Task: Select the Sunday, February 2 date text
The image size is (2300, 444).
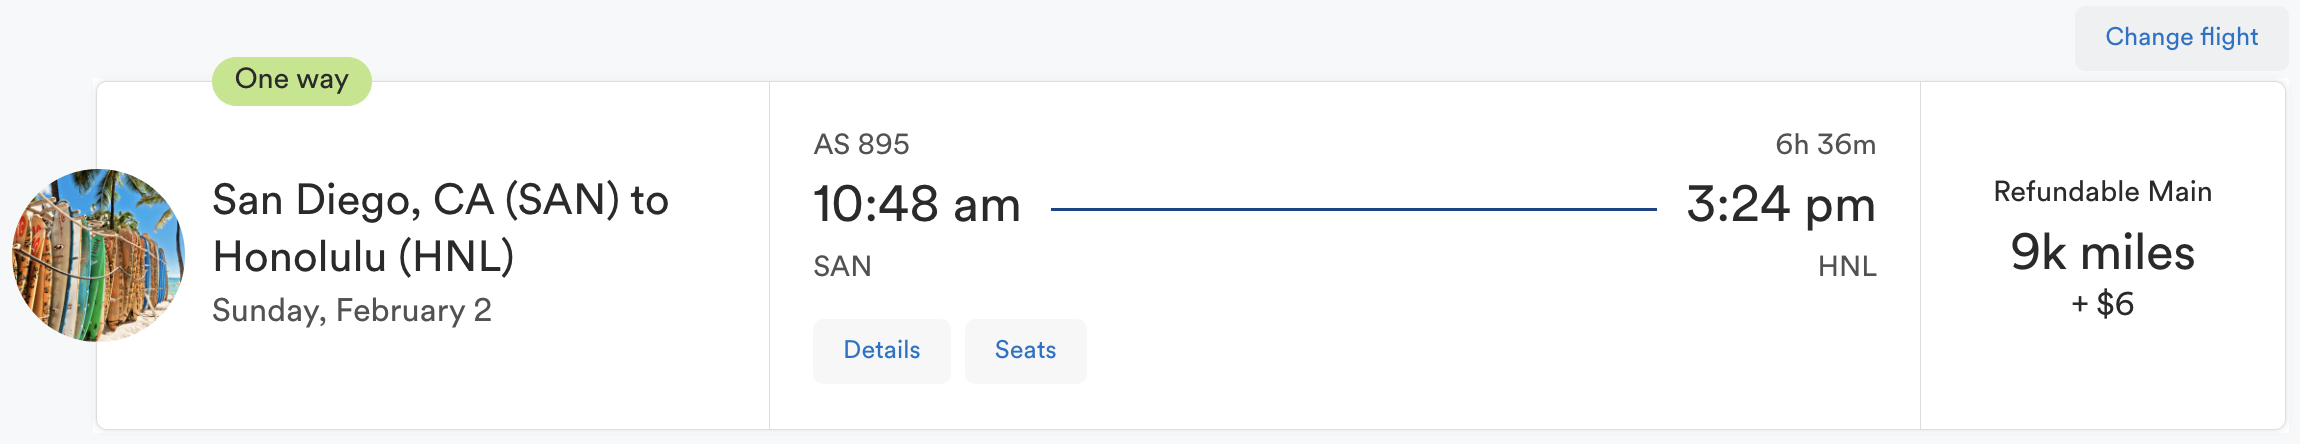Action: (352, 310)
